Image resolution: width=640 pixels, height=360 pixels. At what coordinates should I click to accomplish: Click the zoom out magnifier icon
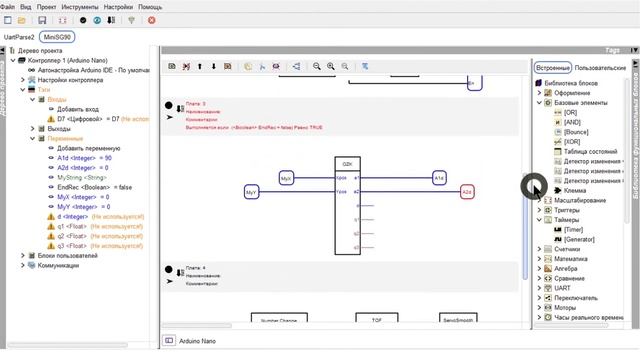316,66
